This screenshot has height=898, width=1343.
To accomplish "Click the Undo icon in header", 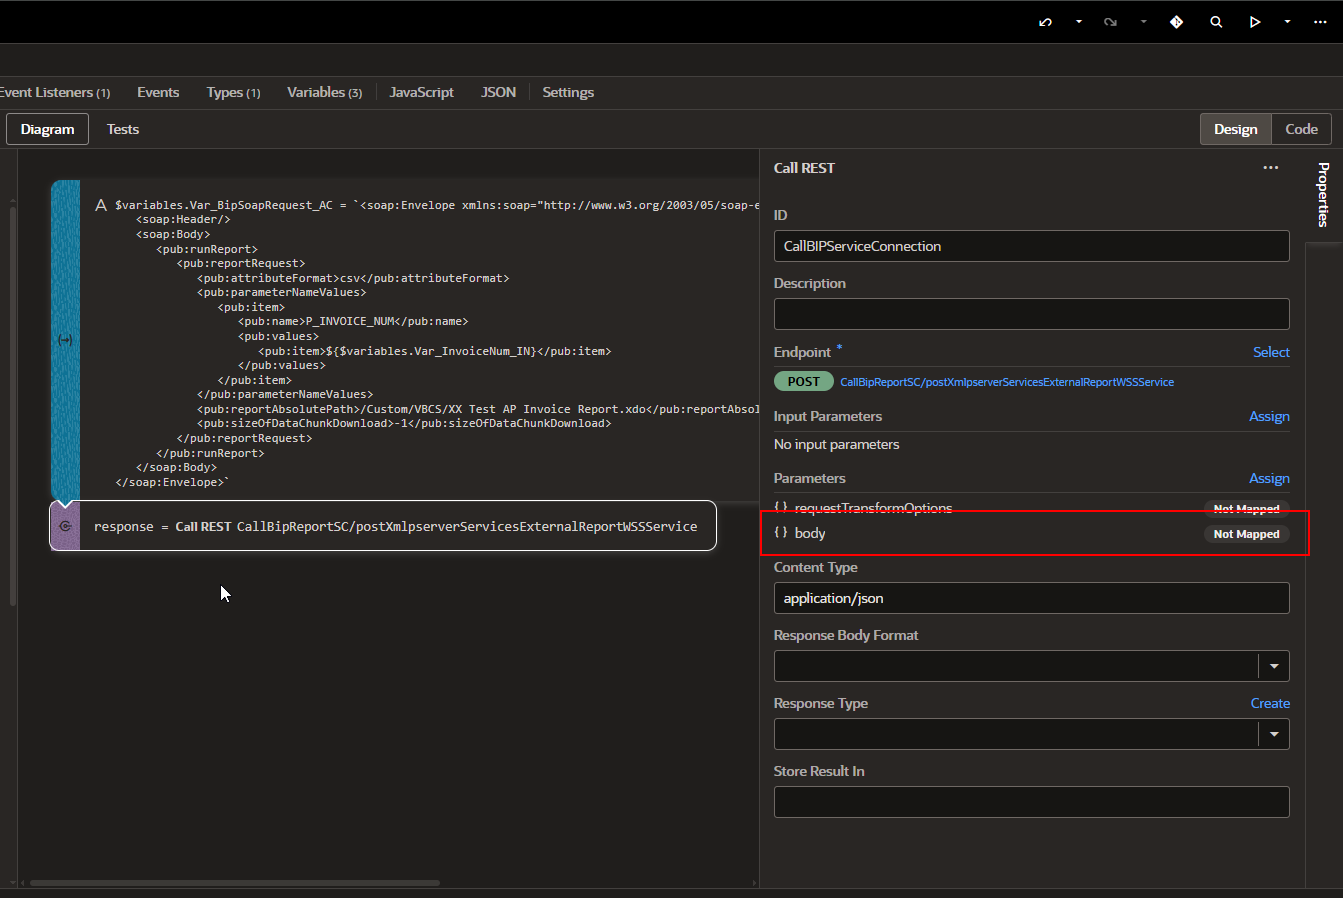I will pyautogui.click(x=1045, y=22).
